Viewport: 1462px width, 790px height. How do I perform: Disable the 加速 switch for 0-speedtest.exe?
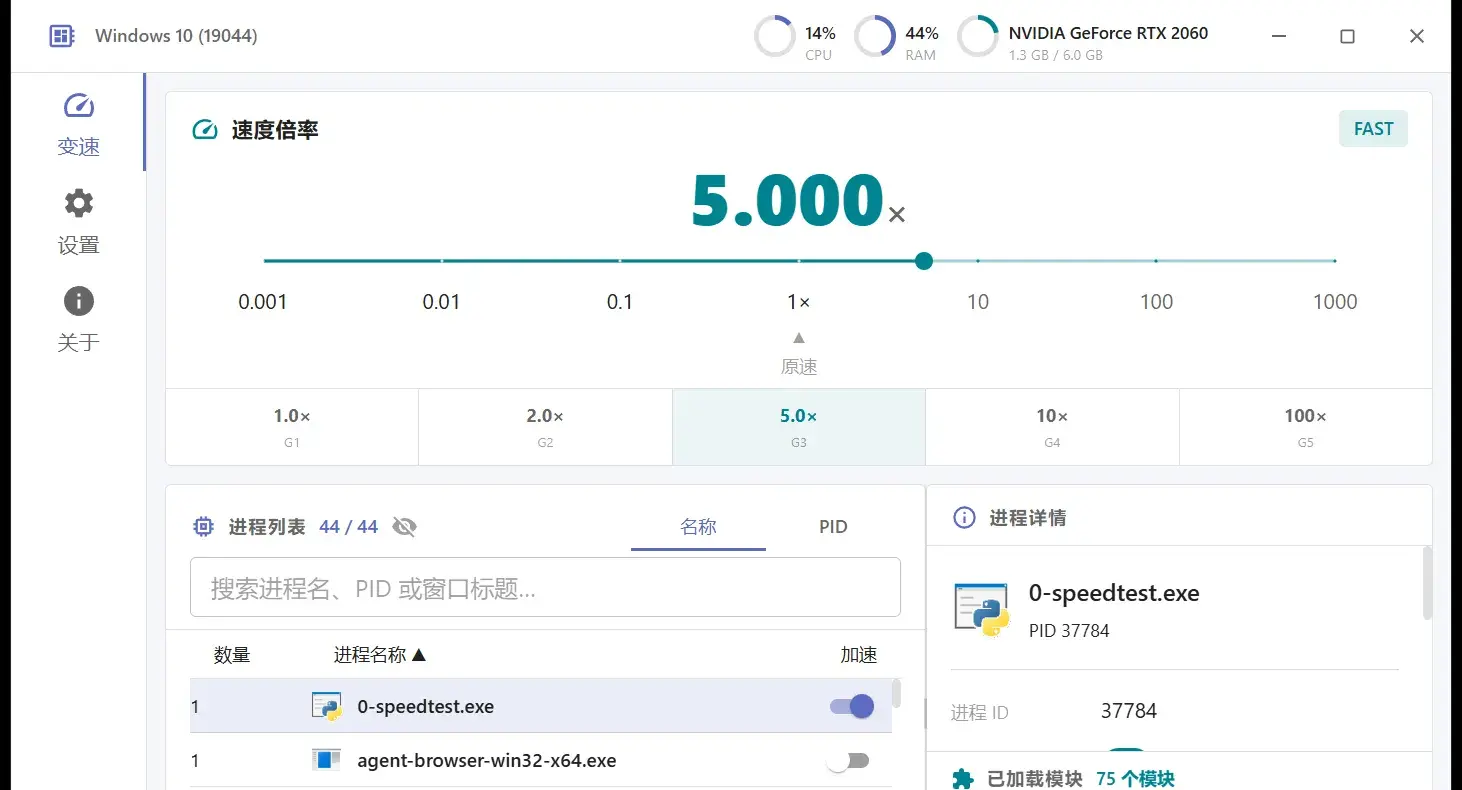[852, 707]
